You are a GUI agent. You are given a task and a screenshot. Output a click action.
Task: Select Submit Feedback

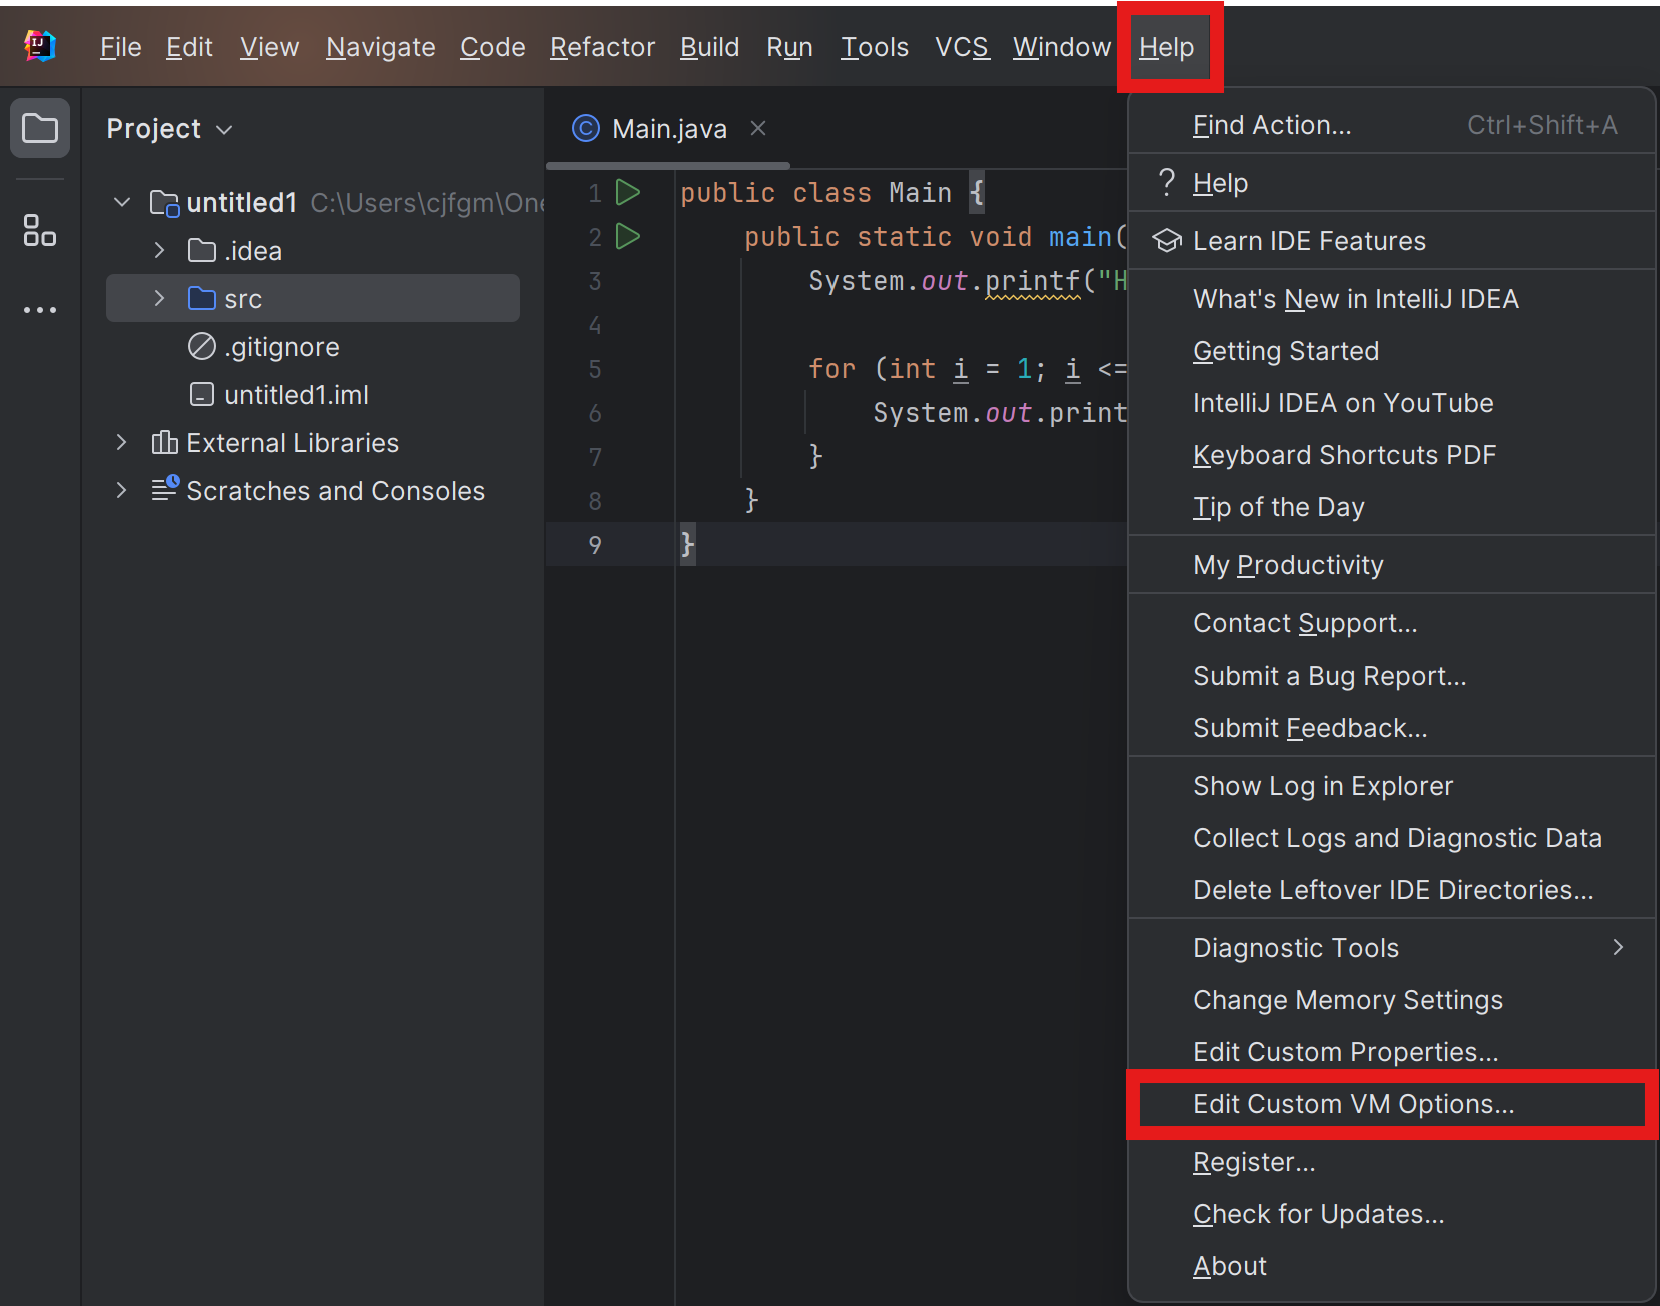[1392, 728]
